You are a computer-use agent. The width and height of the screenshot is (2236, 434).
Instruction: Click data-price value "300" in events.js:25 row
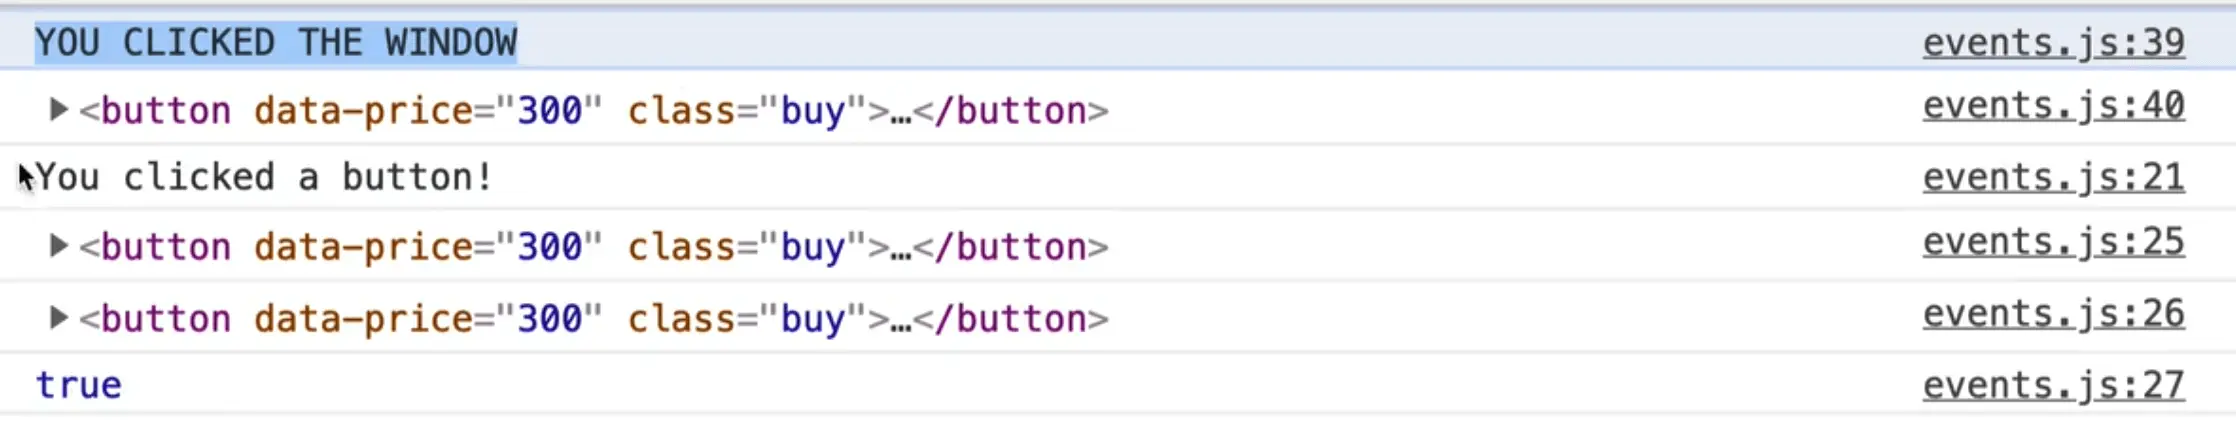(x=549, y=246)
